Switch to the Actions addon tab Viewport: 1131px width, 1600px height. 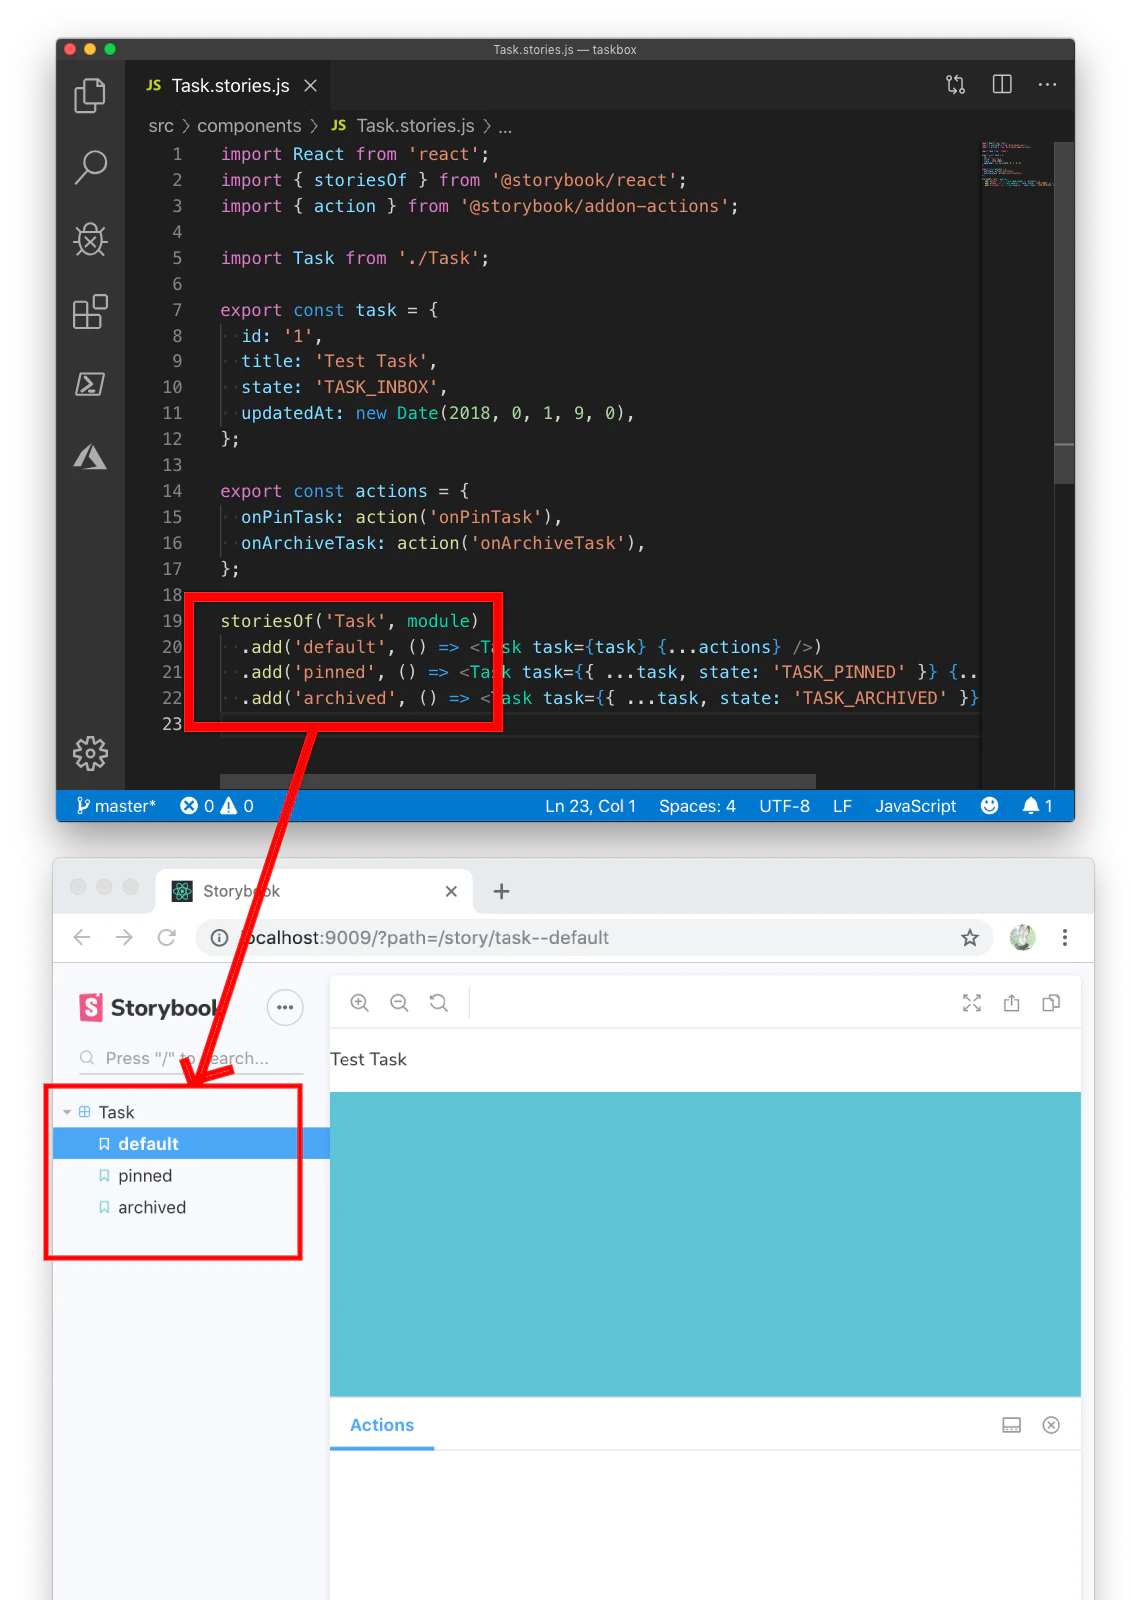pos(382,1425)
